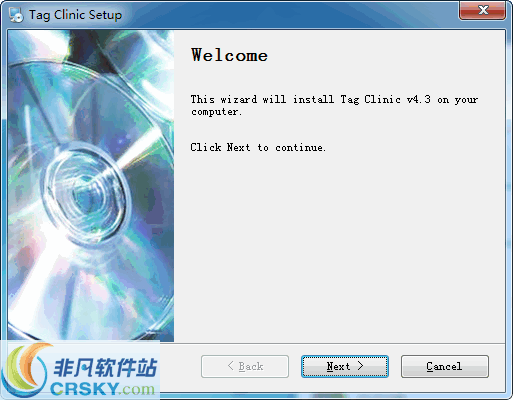
Task: Click the Welcome heading
Action: [x=229, y=55]
